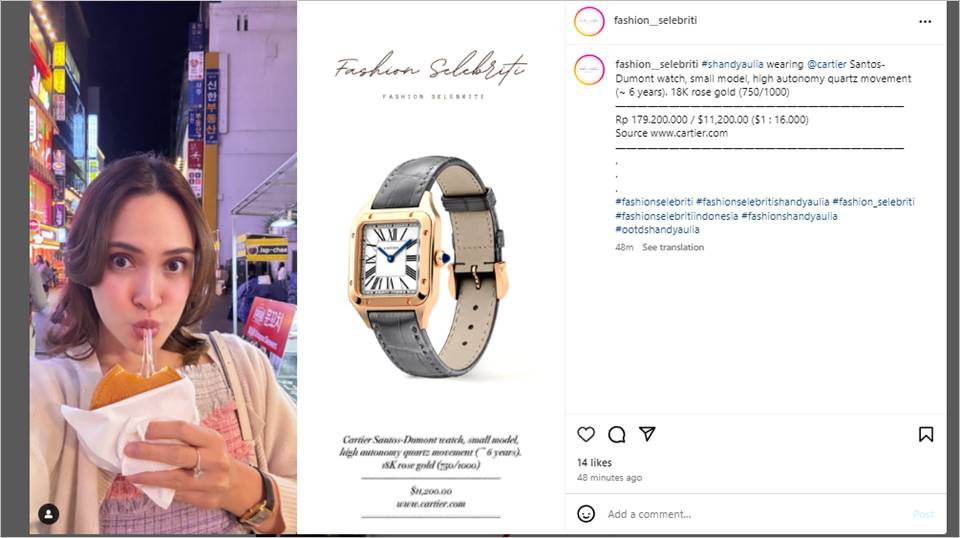Visit the @cartier mention link
This screenshot has height=538, width=960.
point(827,64)
